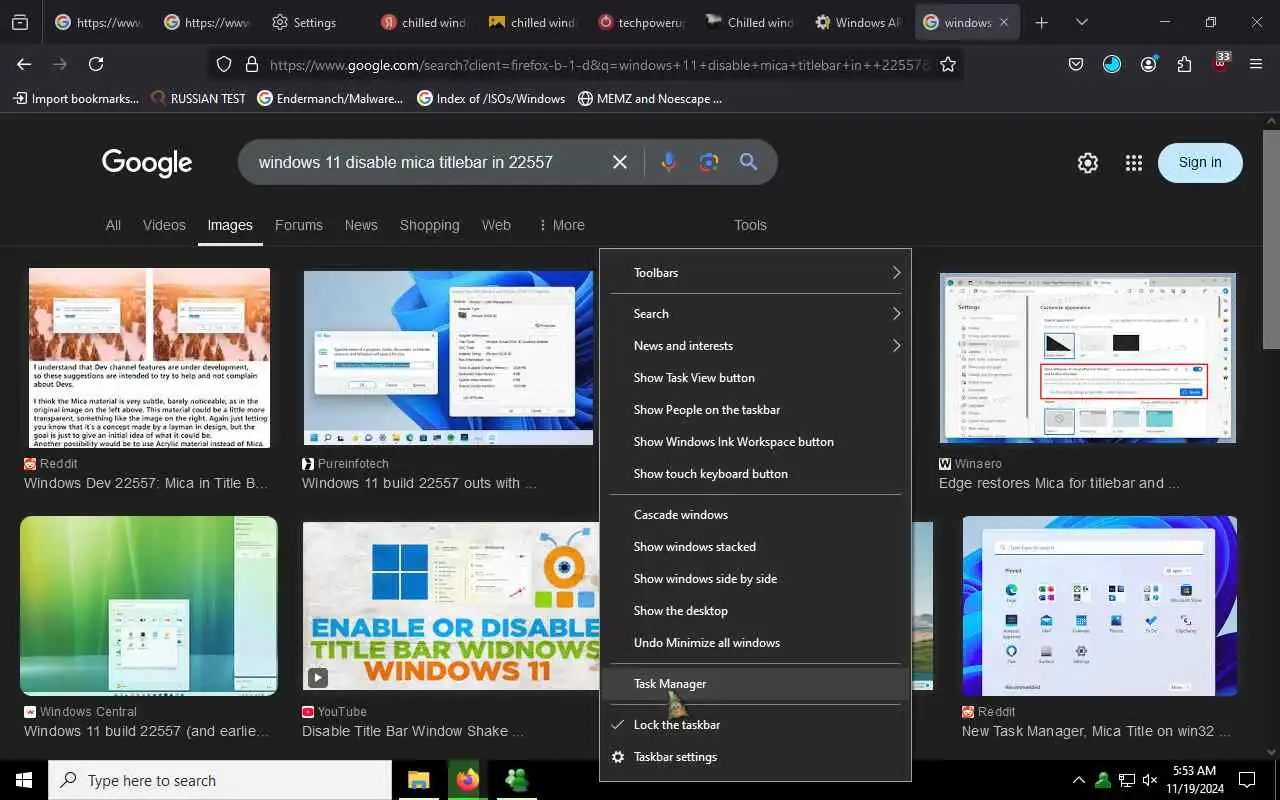The height and width of the screenshot is (800, 1280).
Task: Click the green people app on the taskbar
Action: click(516, 780)
